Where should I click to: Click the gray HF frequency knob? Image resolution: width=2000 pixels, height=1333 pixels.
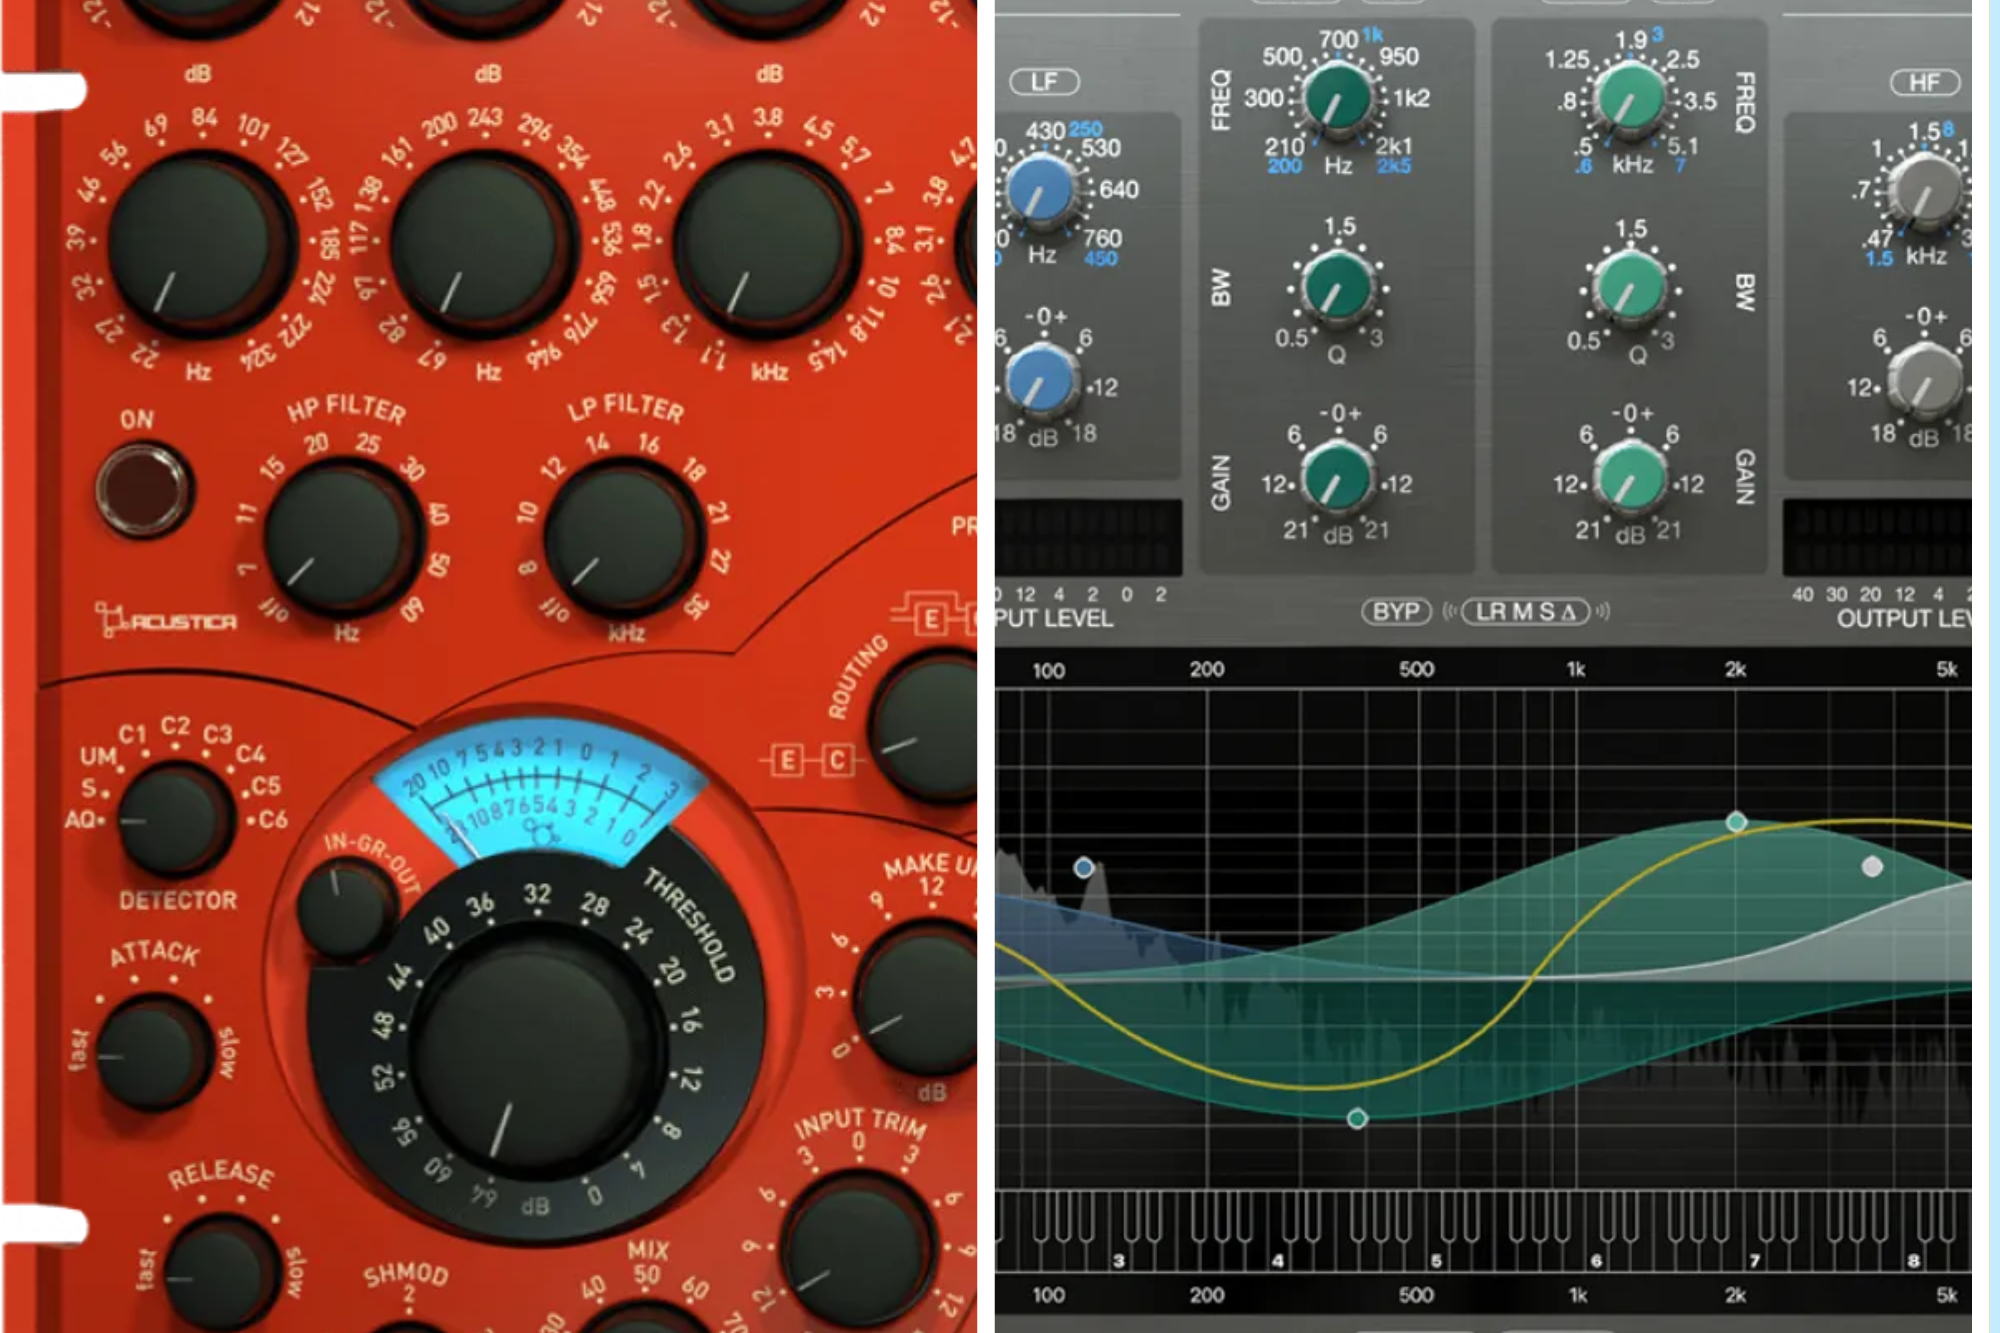coord(1927,192)
